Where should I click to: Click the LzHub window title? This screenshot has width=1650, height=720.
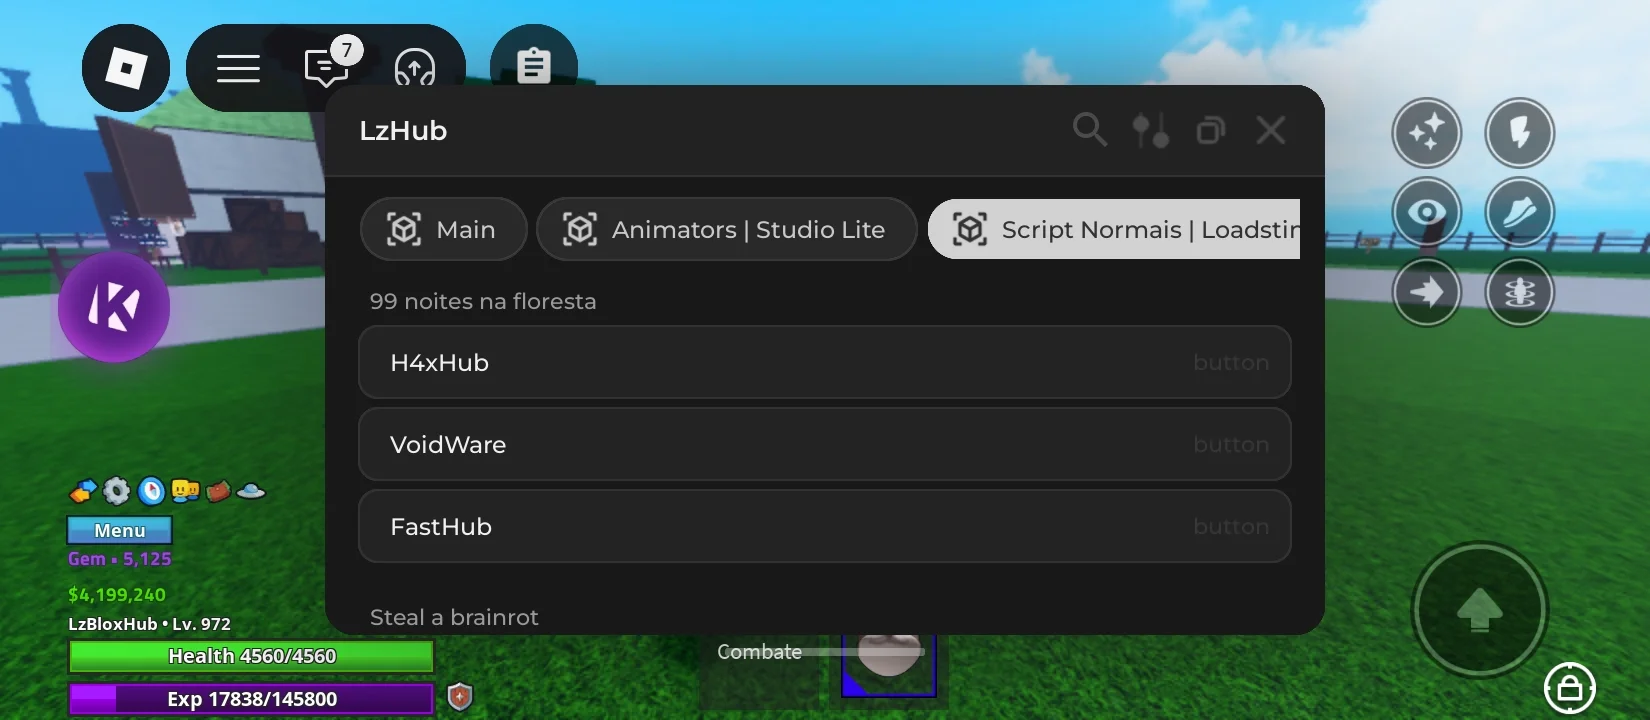(x=403, y=131)
